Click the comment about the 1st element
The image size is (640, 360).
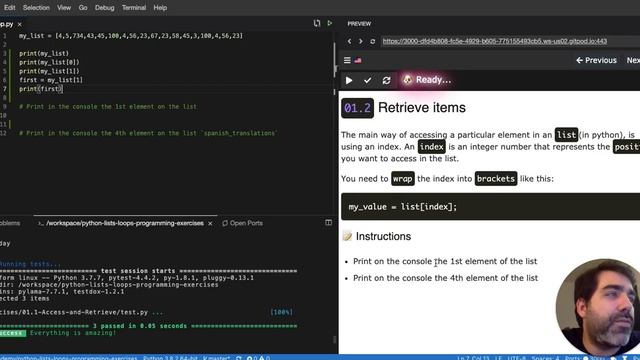(108, 107)
